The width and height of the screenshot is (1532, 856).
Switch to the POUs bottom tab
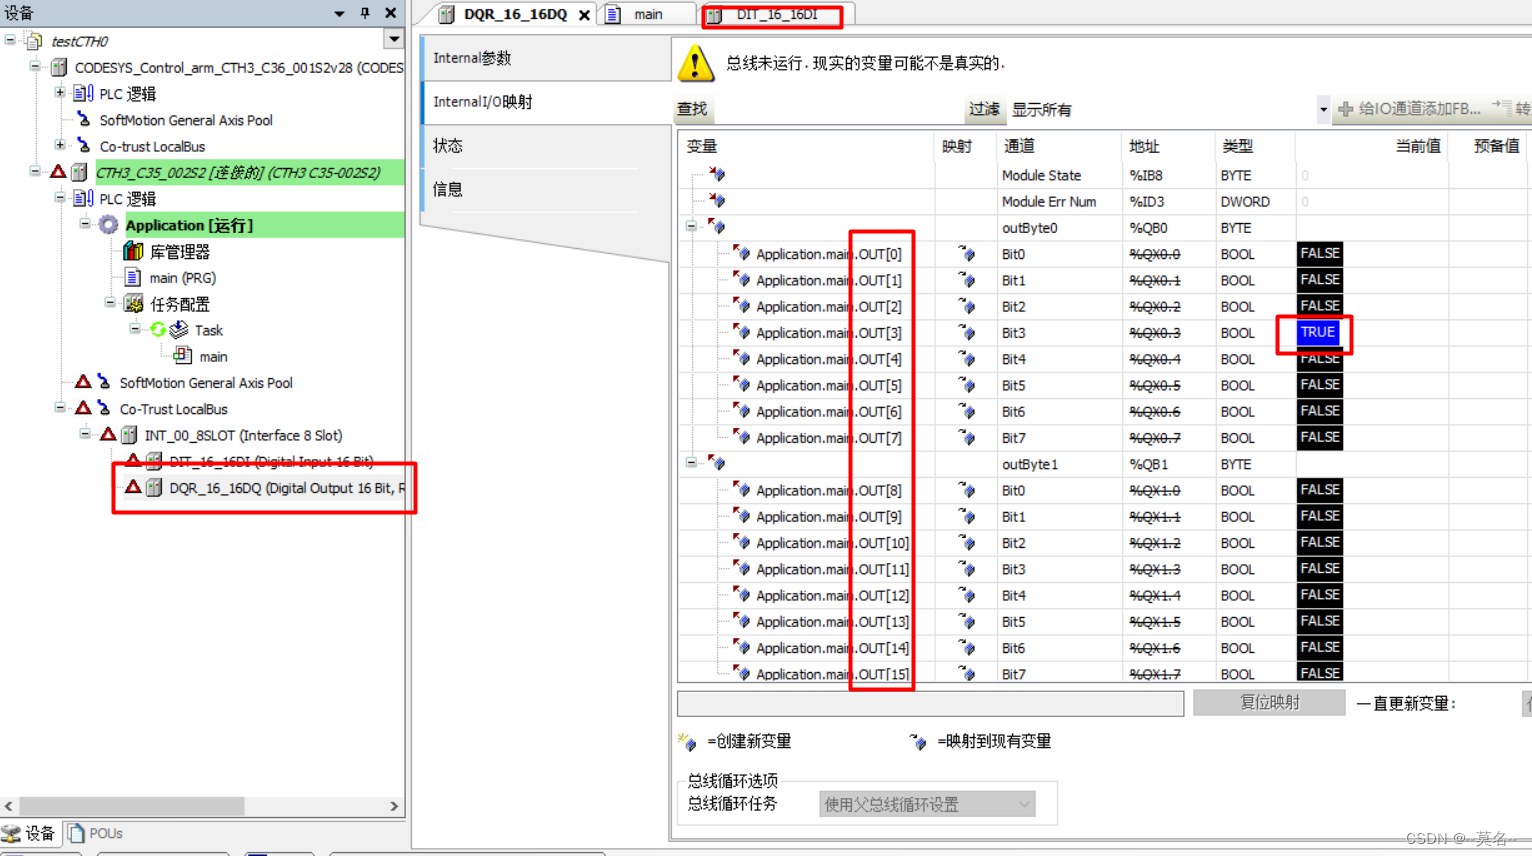pos(95,833)
